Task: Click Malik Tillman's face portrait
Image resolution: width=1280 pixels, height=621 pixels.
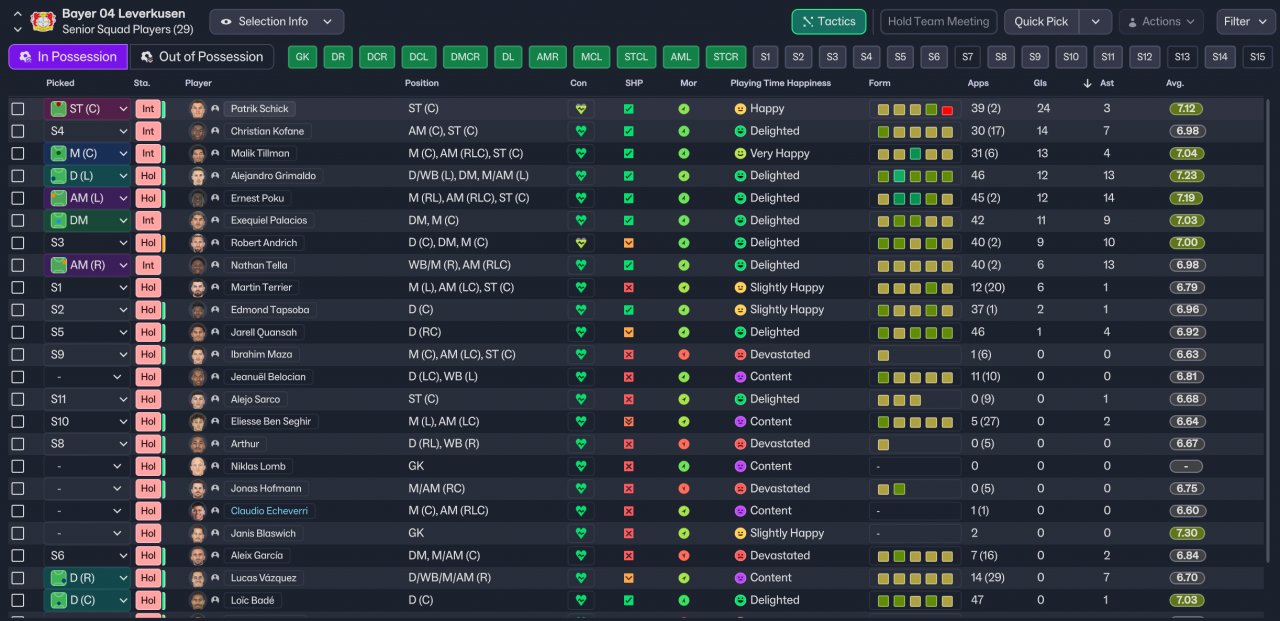Action: point(197,153)
